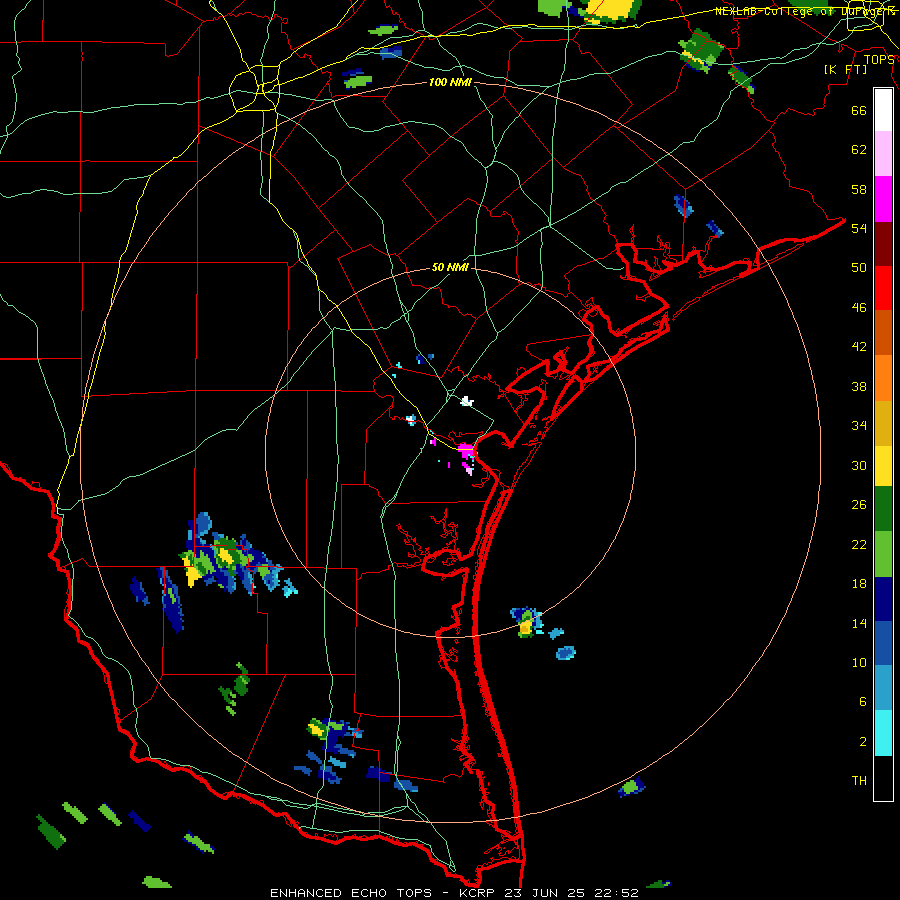Click the '34' legend value
900x900 pixels.
pos(859,426)
